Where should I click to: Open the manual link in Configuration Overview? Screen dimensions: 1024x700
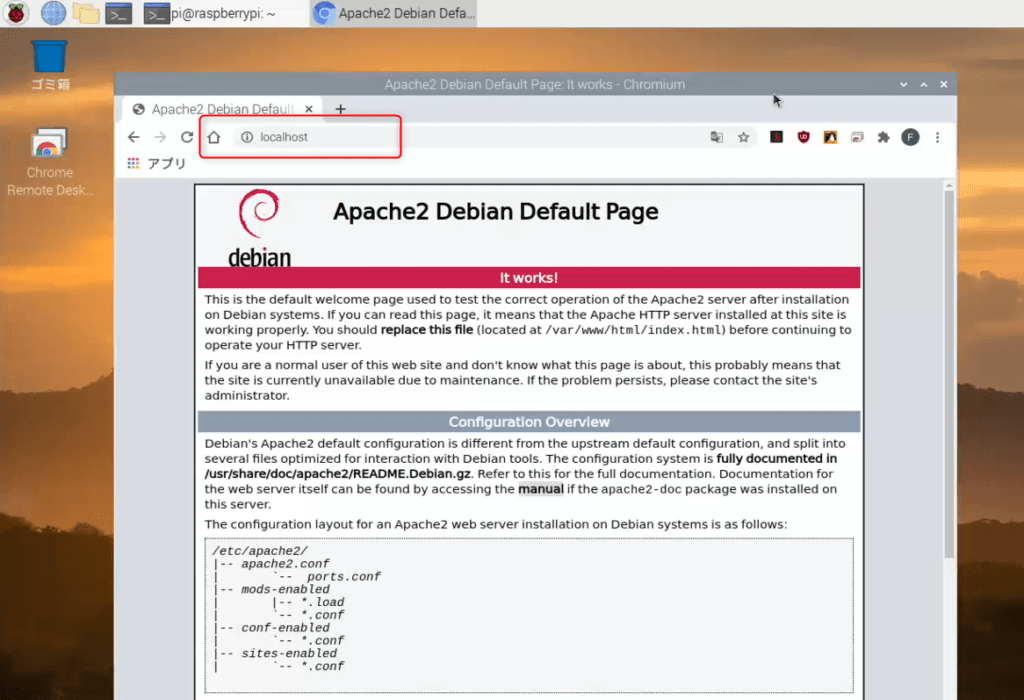[x=541, y=489]
